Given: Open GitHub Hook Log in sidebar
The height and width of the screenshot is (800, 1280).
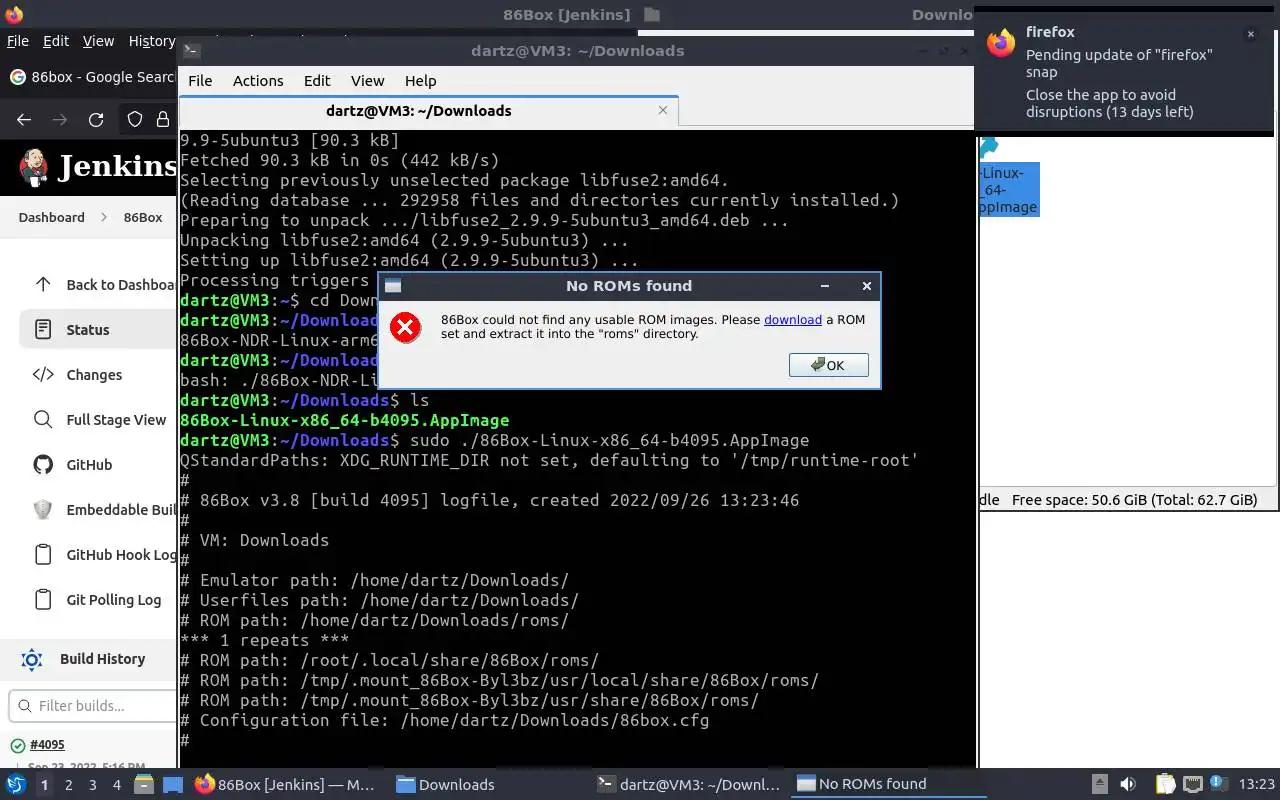Looking at the screenshot, I should [x=121, y=555].
